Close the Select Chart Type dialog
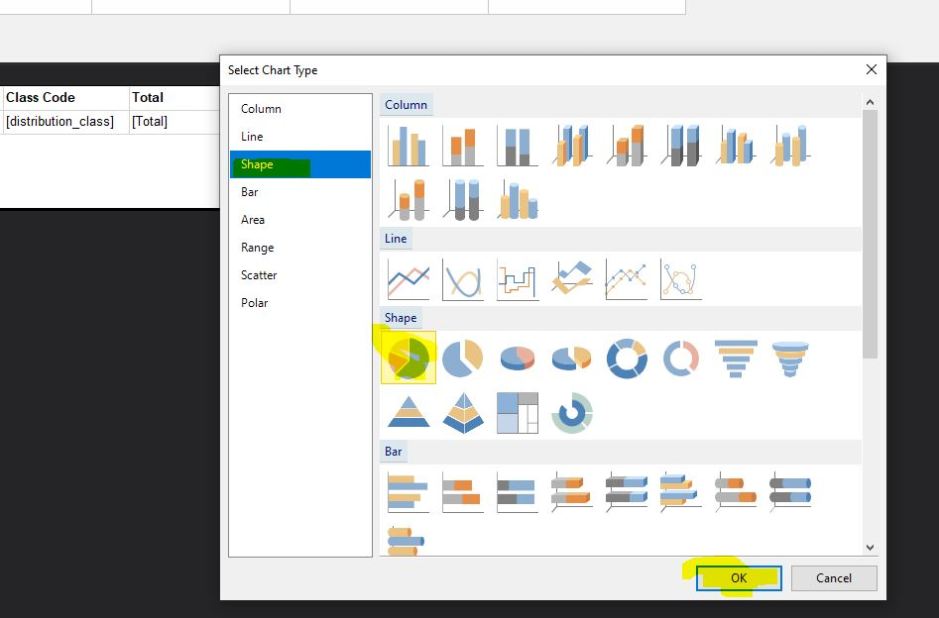The image size is (939, 618). pos(871,69)
